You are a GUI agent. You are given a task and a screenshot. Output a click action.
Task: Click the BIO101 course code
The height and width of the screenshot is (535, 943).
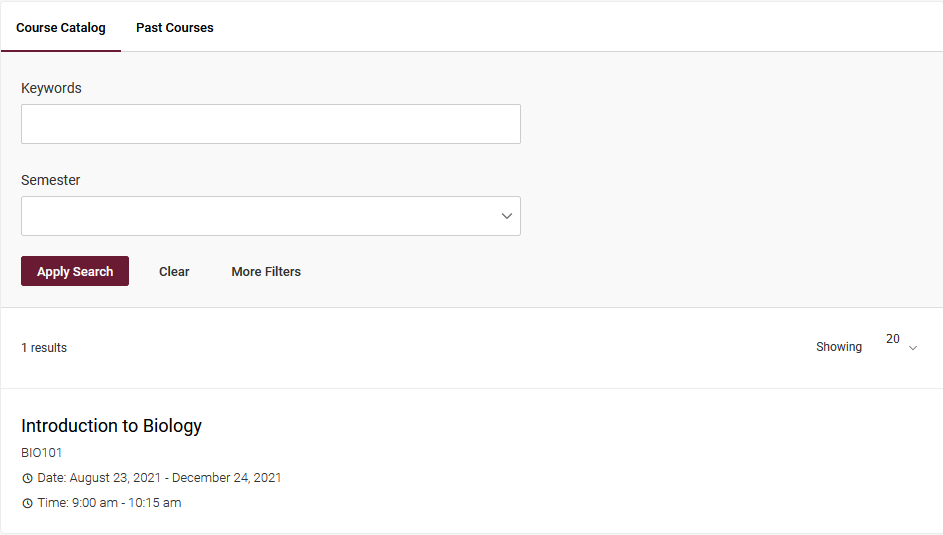42,453
